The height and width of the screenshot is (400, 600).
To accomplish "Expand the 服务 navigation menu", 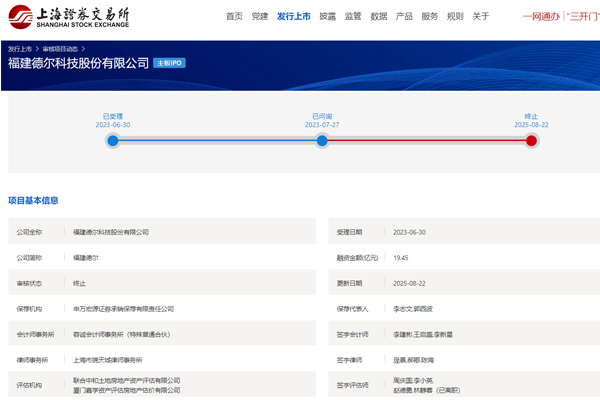I will 430,17.
